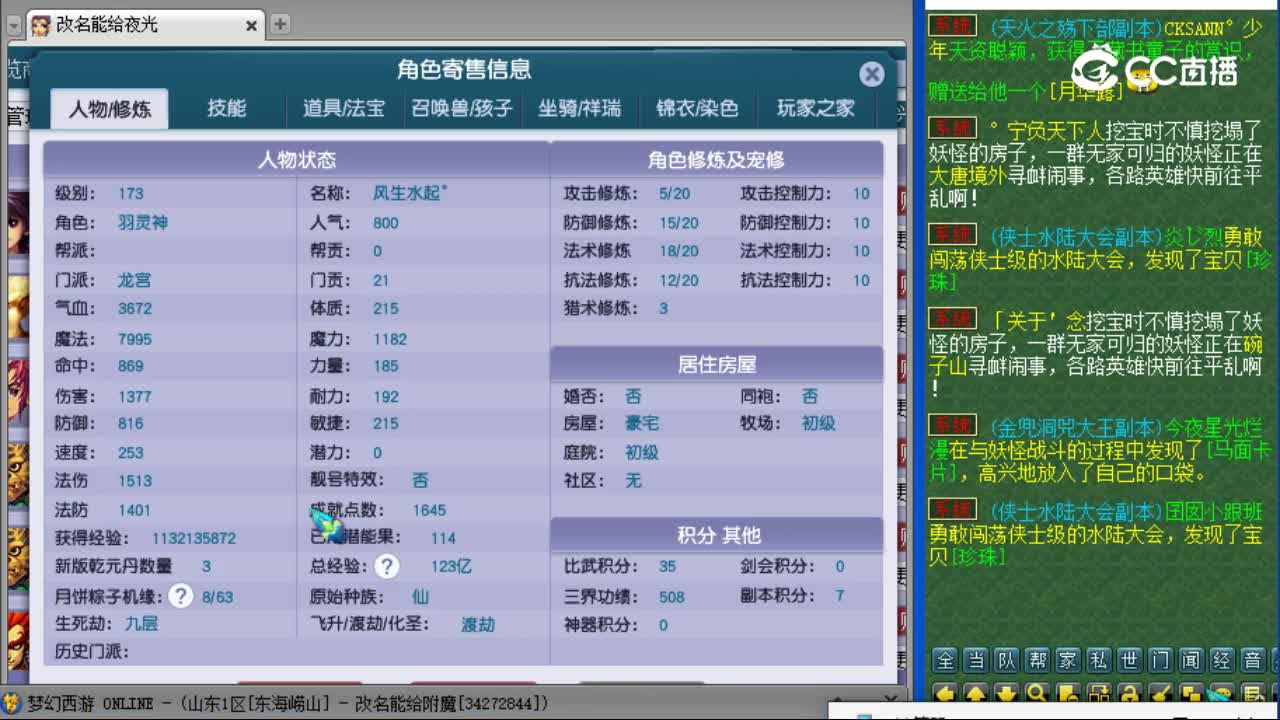Switch to the 锦衣/染色 tab
The width and height of the screenshot is (1280, 720).
[697, 108]
